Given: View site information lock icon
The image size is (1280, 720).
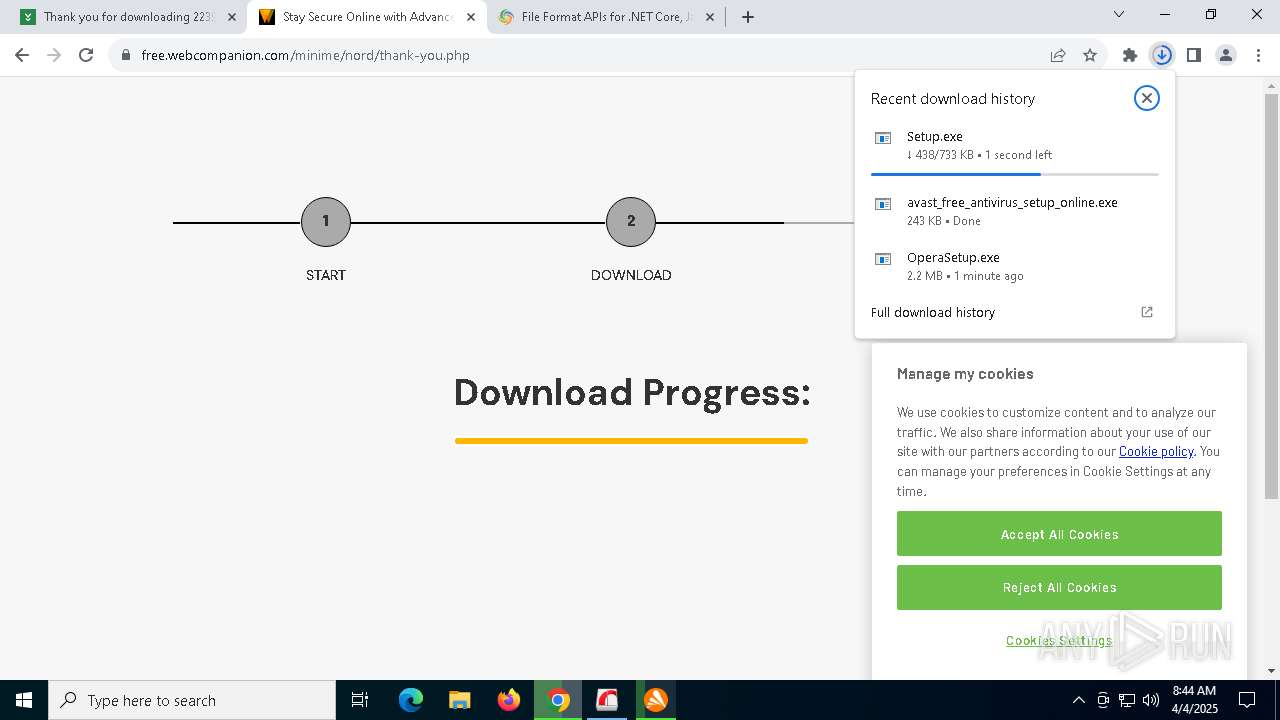Looking at the screenshot, I should (125, 55).
